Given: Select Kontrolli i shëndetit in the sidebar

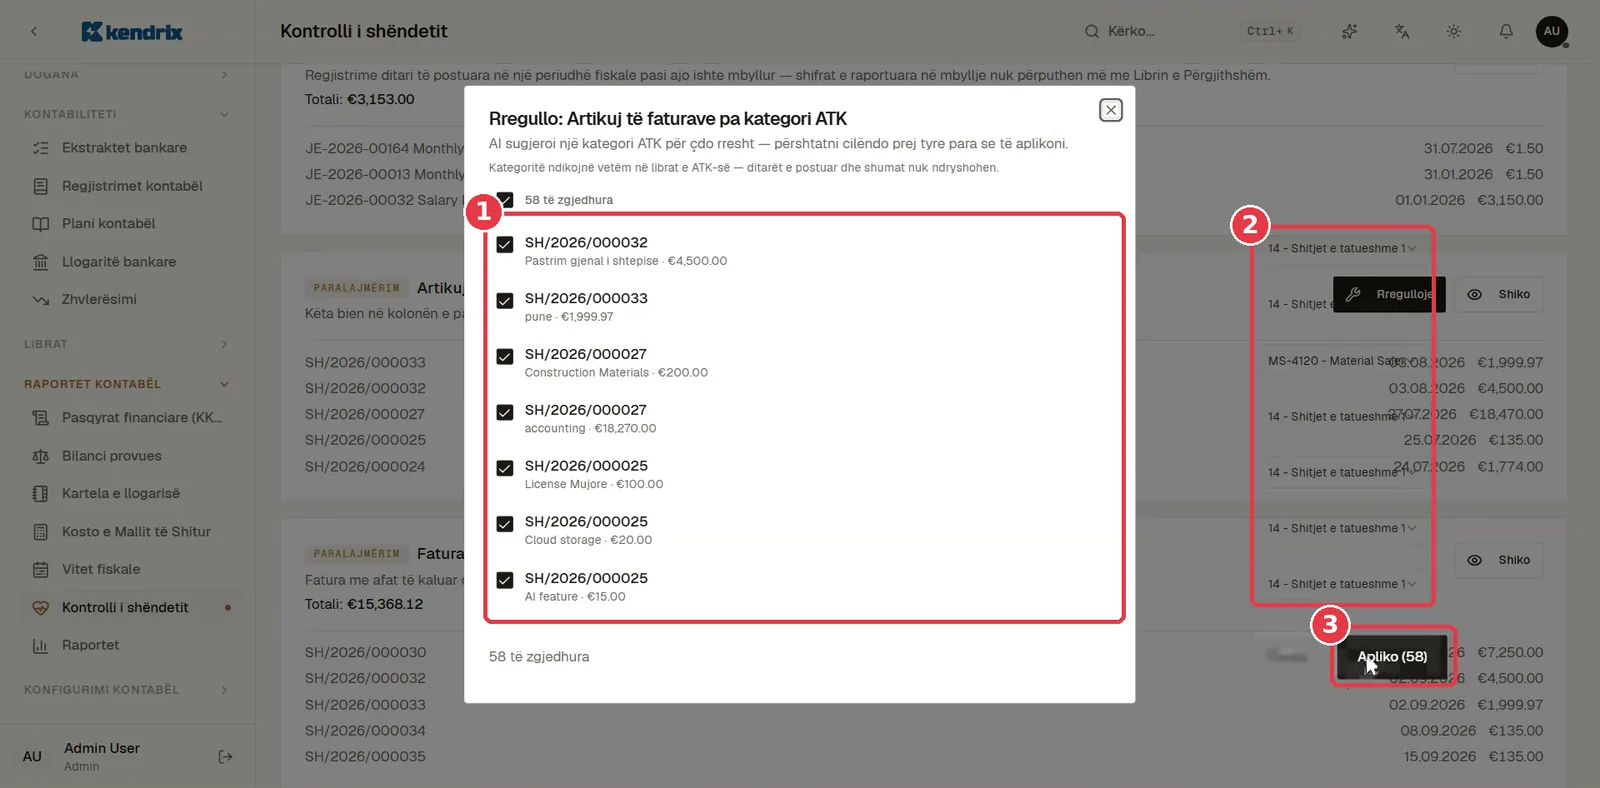Looking at the screenshot, I should point(130,608).
